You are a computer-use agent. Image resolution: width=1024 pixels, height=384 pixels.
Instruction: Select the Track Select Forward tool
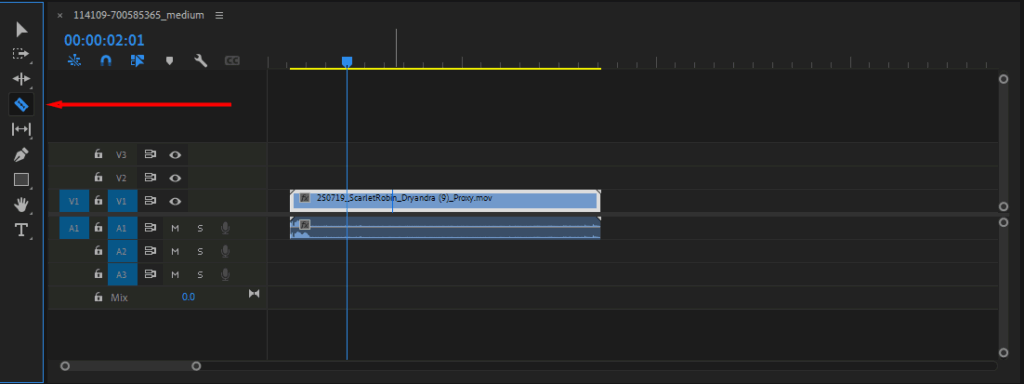[x=22, y=54]
